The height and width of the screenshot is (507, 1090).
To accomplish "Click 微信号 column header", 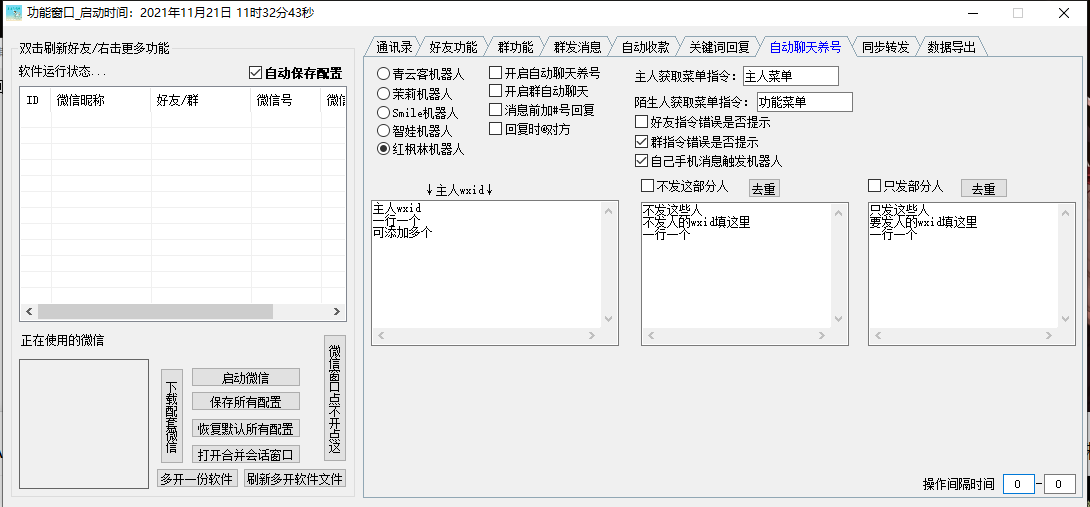I will pyautogui.click(x=286, y=100).
